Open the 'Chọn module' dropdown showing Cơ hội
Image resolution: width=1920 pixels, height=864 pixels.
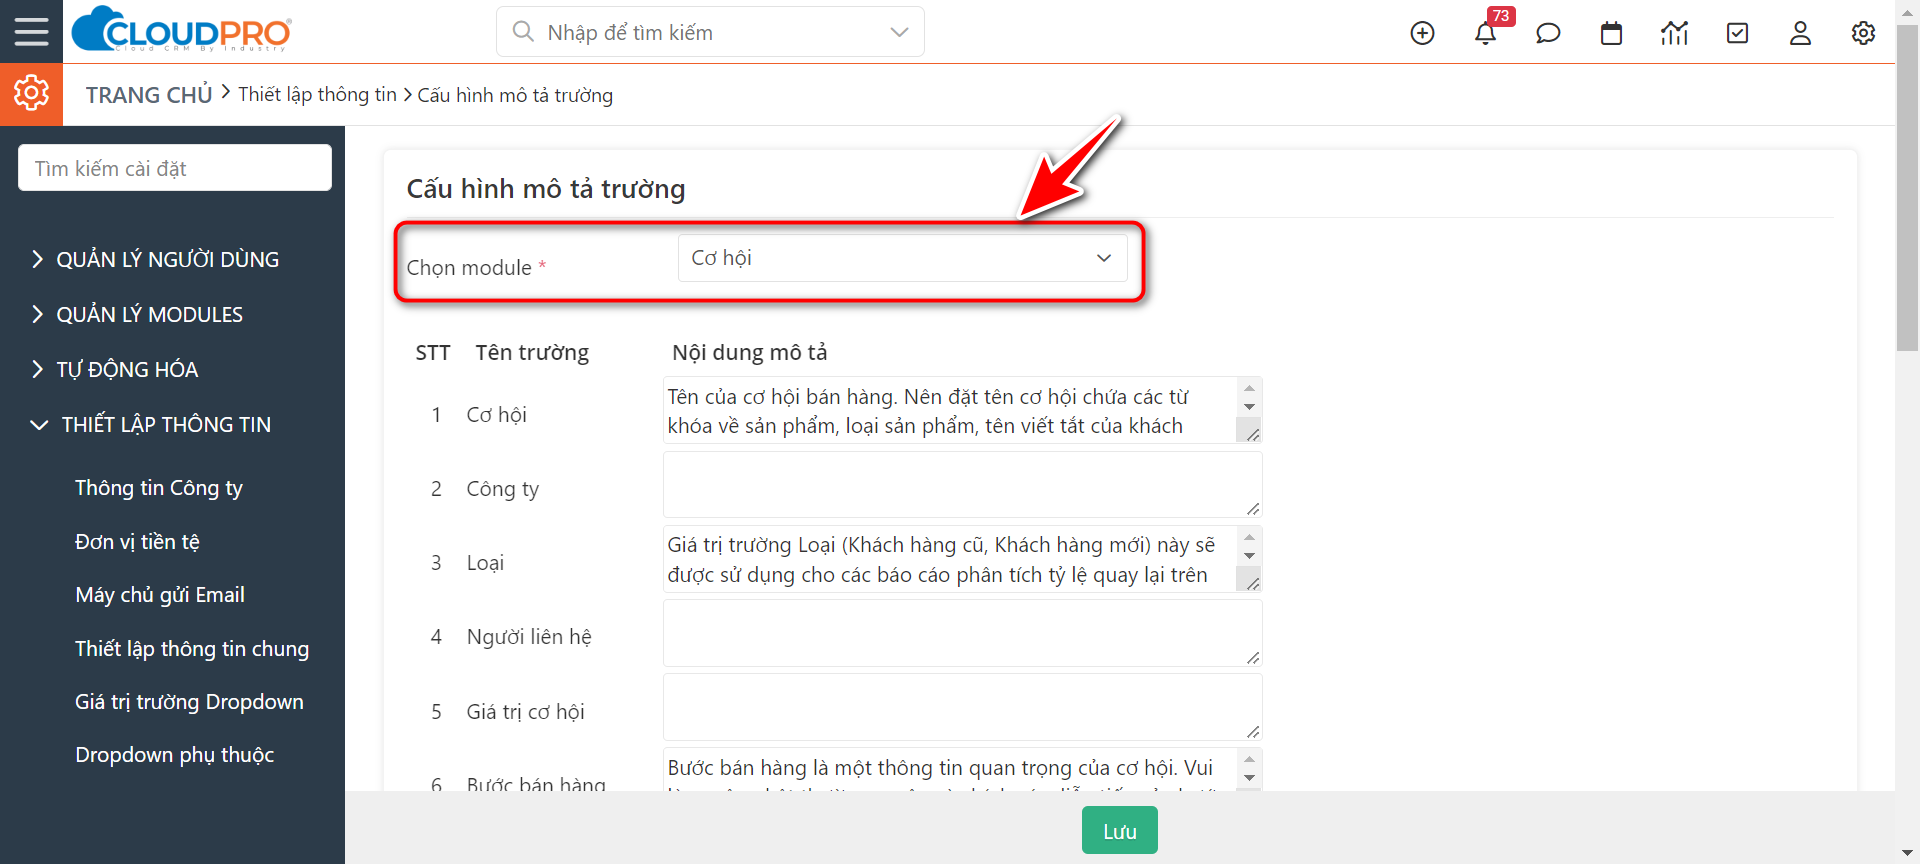tap(902, 258)
